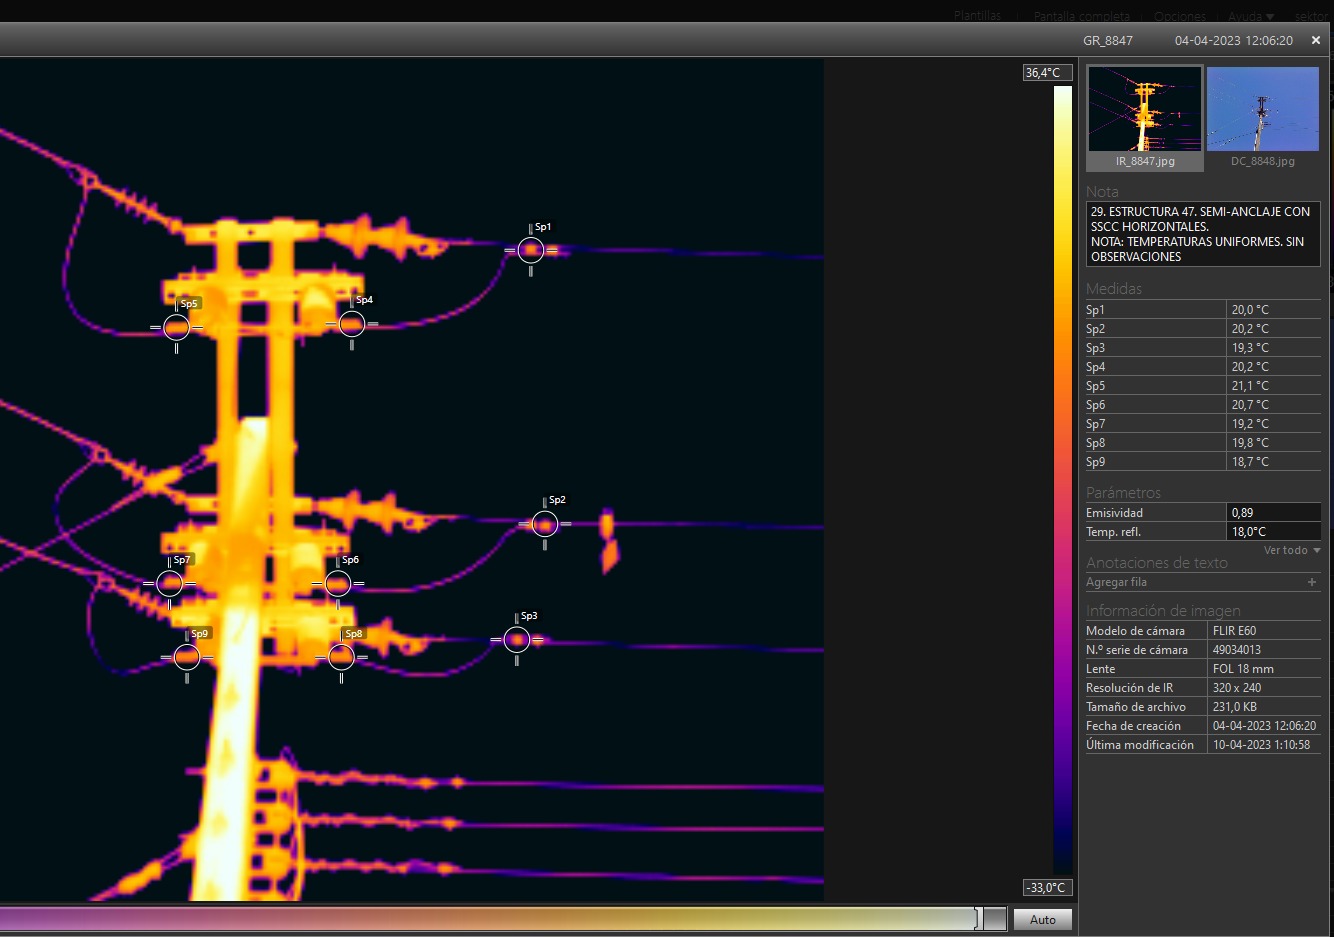Image resolution: width=1334 pixels, height=937 pixels.
Task: Click the Sp2 spotmeter crosshair
Action: coord(545,524)
